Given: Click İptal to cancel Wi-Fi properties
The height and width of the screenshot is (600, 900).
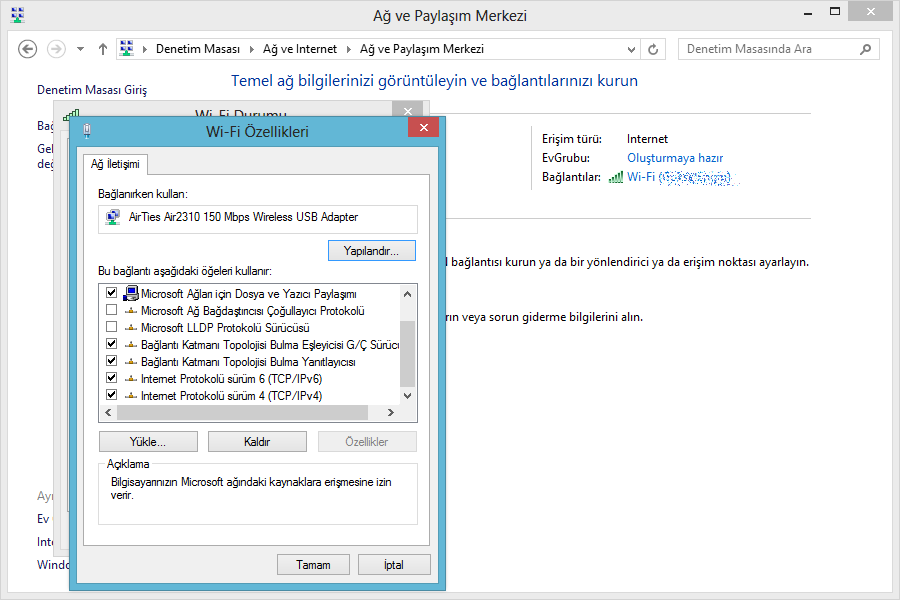Looking at the screenshot, I should click(394, 565).
